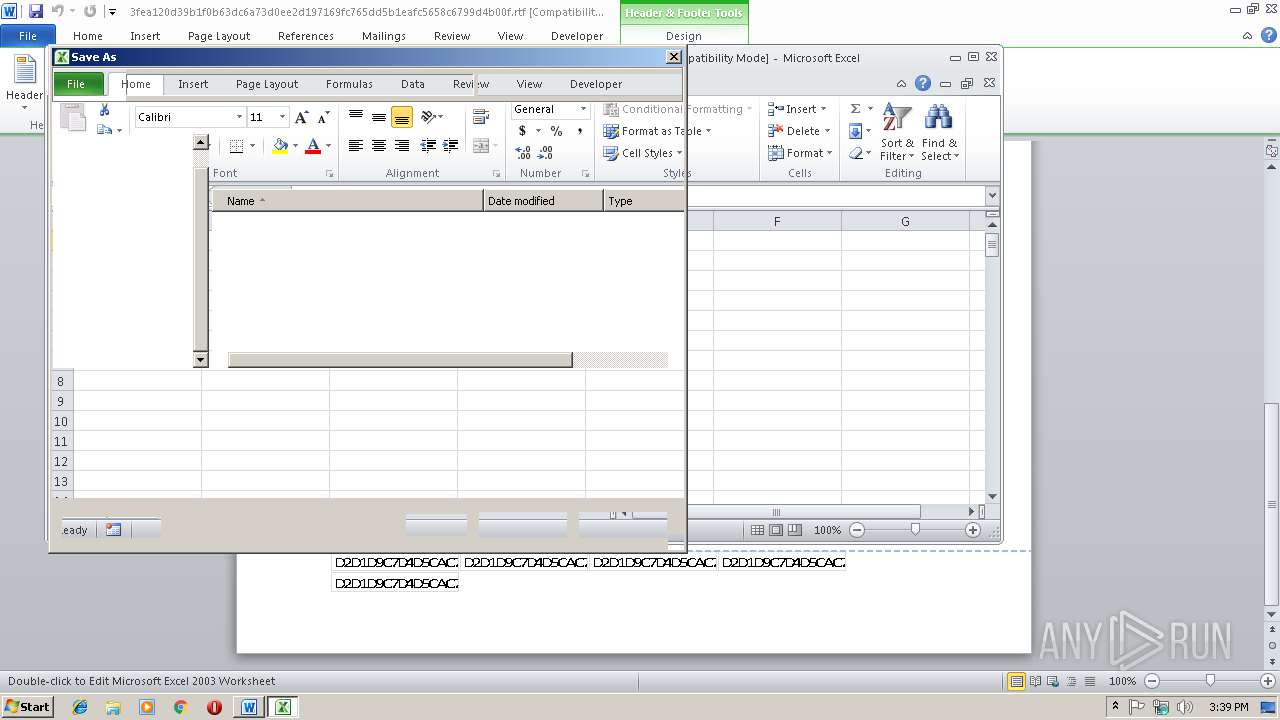Click the Cut scissors icon
Screen dimensions: 1280x720
[x=104, y=110]
